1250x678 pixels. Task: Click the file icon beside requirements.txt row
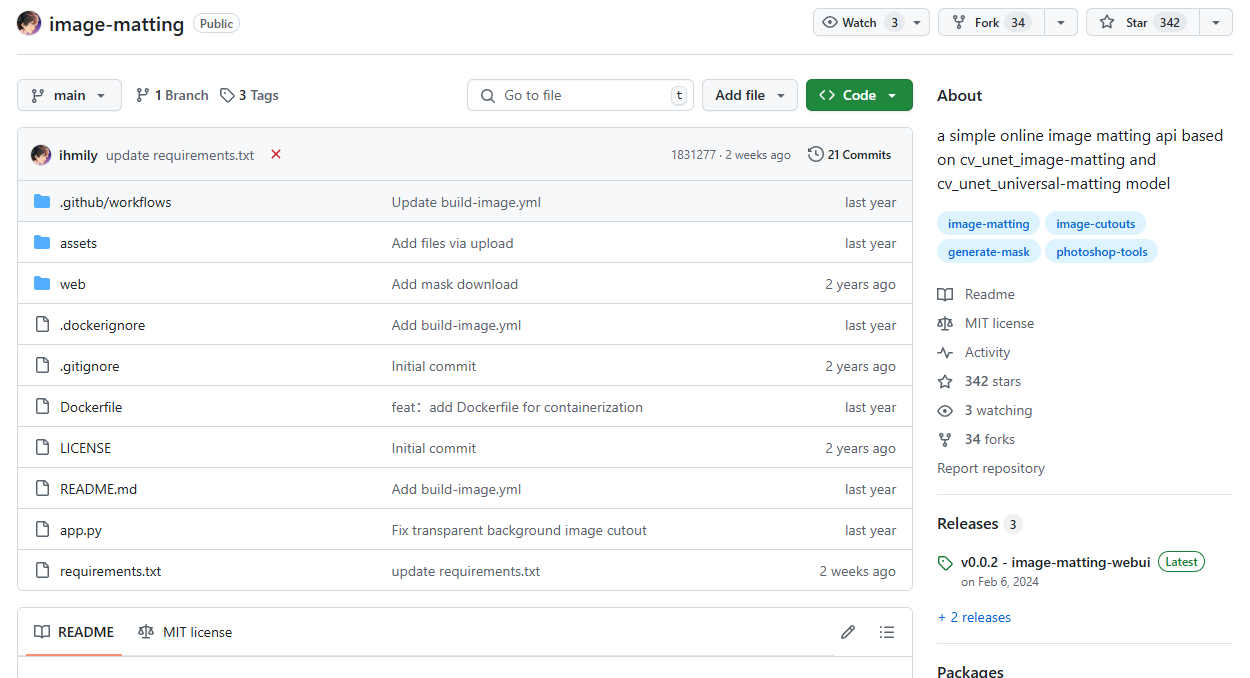point(42,571)
